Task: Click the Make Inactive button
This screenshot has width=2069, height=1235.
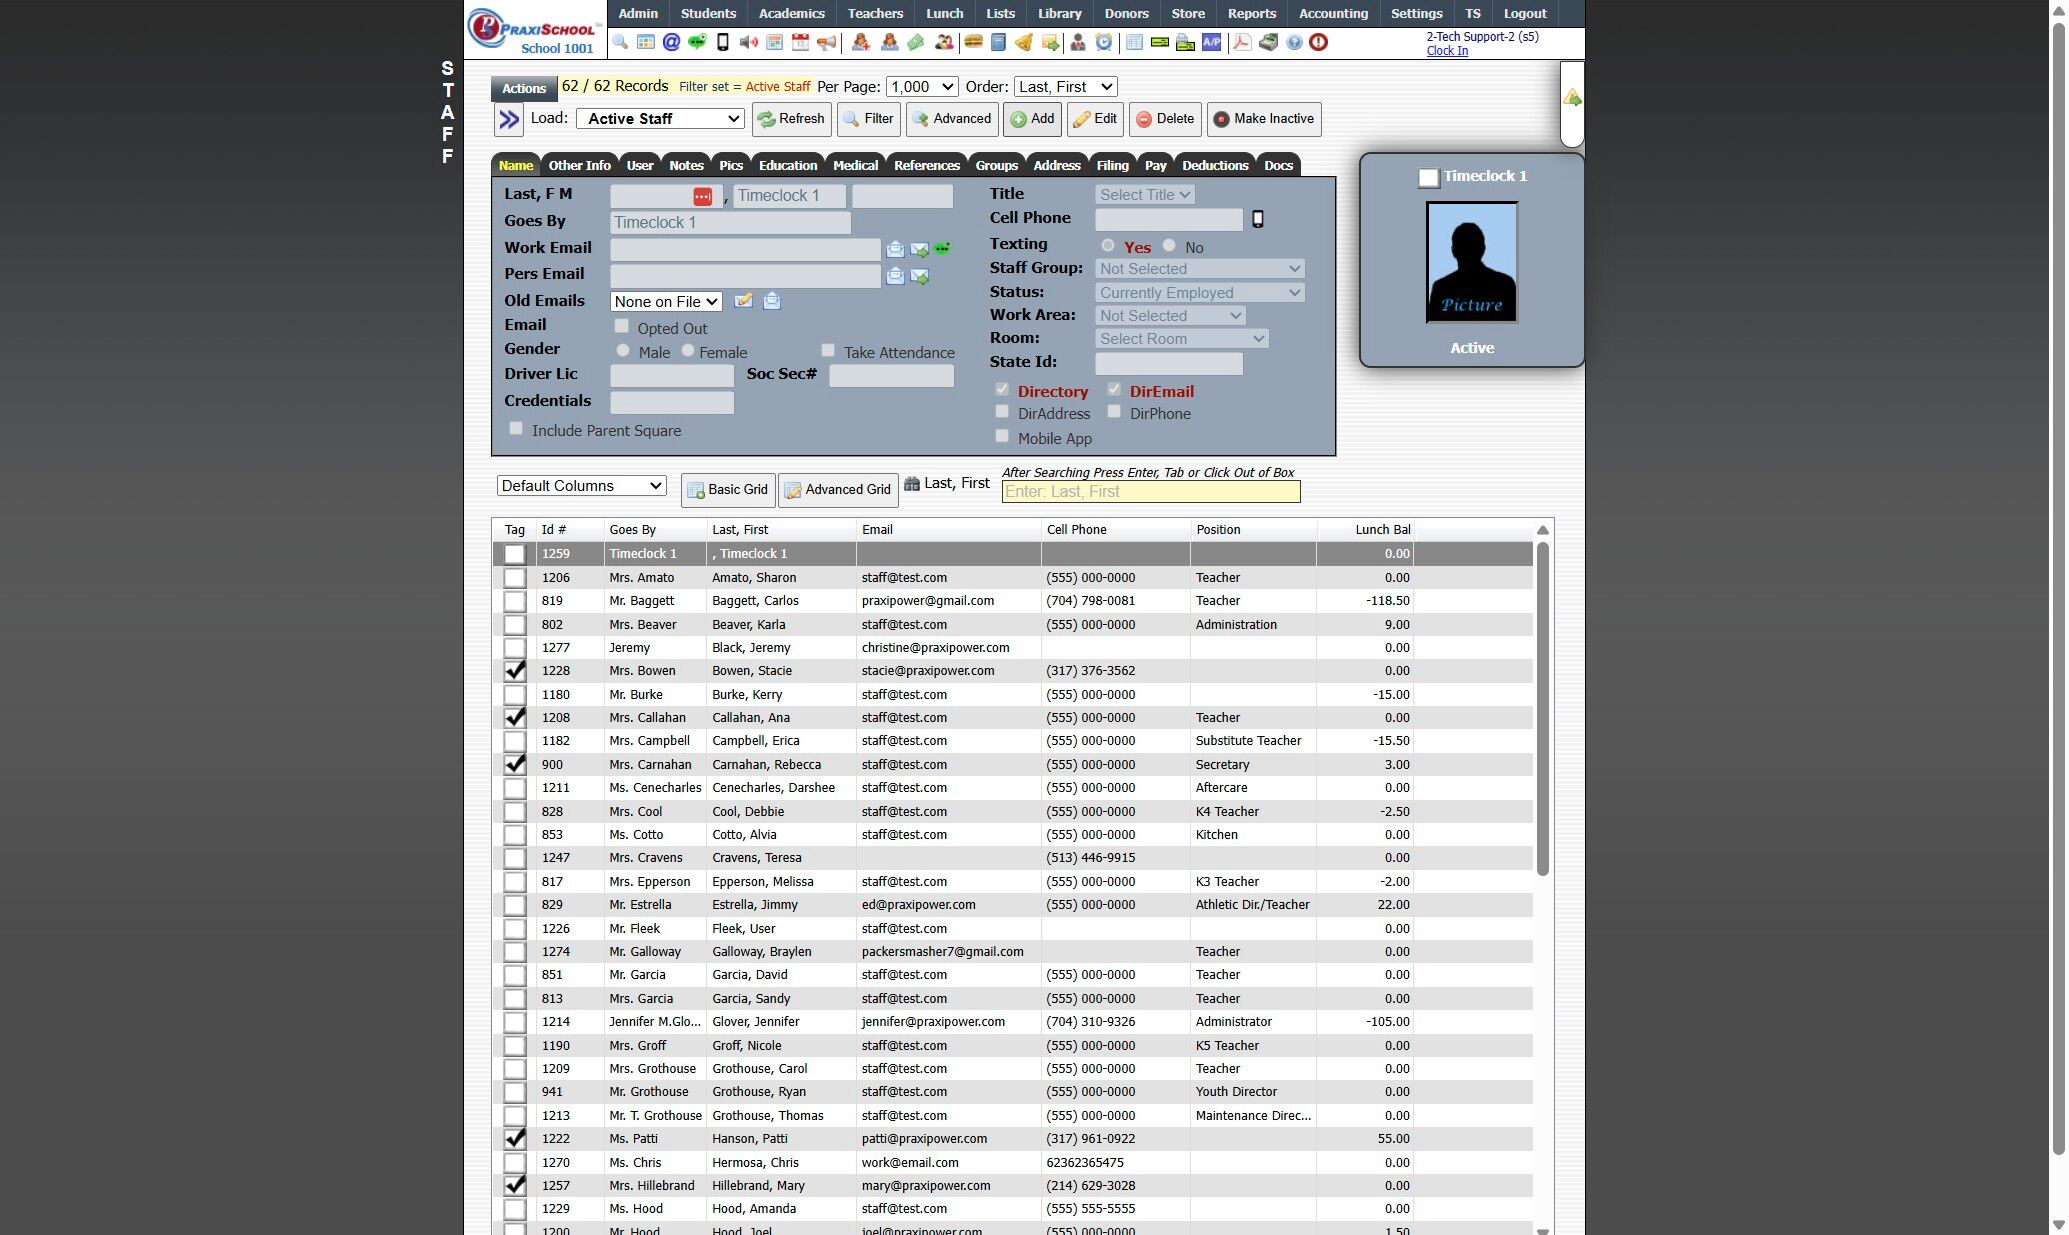Action: 1263,119
